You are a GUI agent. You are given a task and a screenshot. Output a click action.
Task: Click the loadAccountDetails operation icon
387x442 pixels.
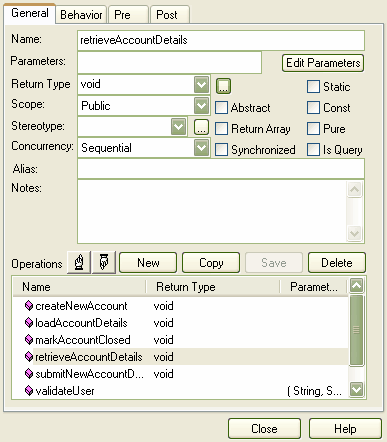29,322
